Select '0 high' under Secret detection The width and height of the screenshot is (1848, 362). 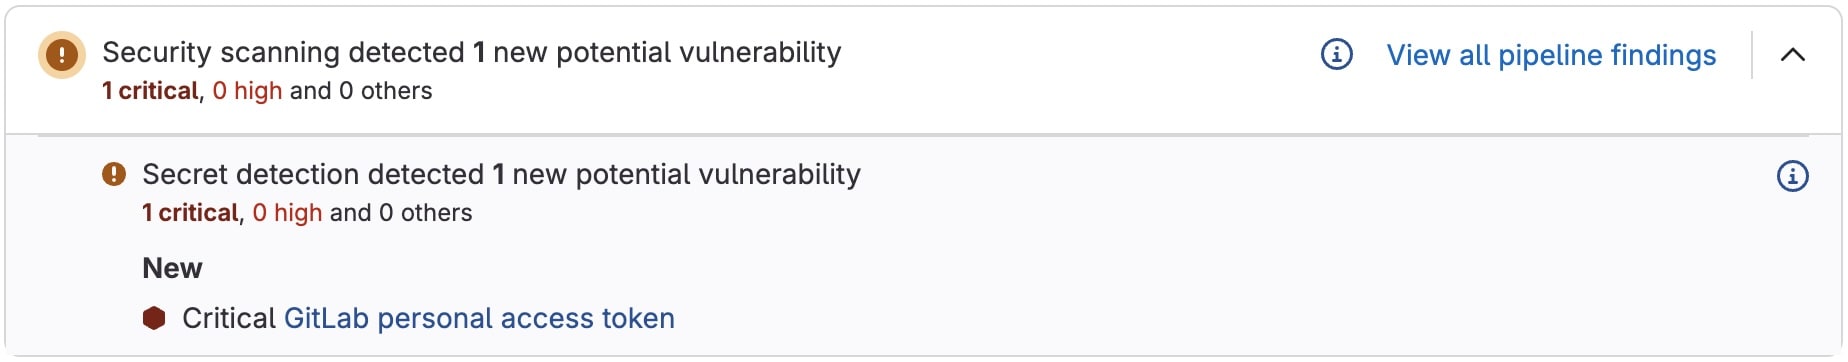pos(287,213)
